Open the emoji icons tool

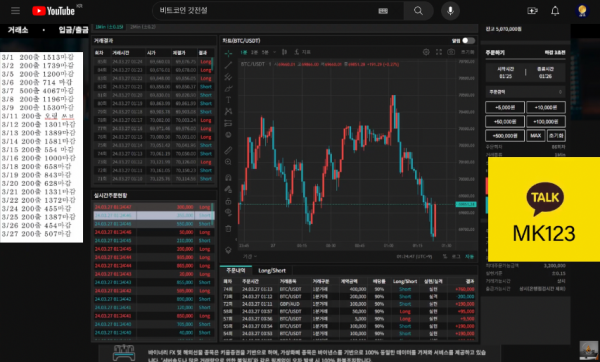[228, 135]
